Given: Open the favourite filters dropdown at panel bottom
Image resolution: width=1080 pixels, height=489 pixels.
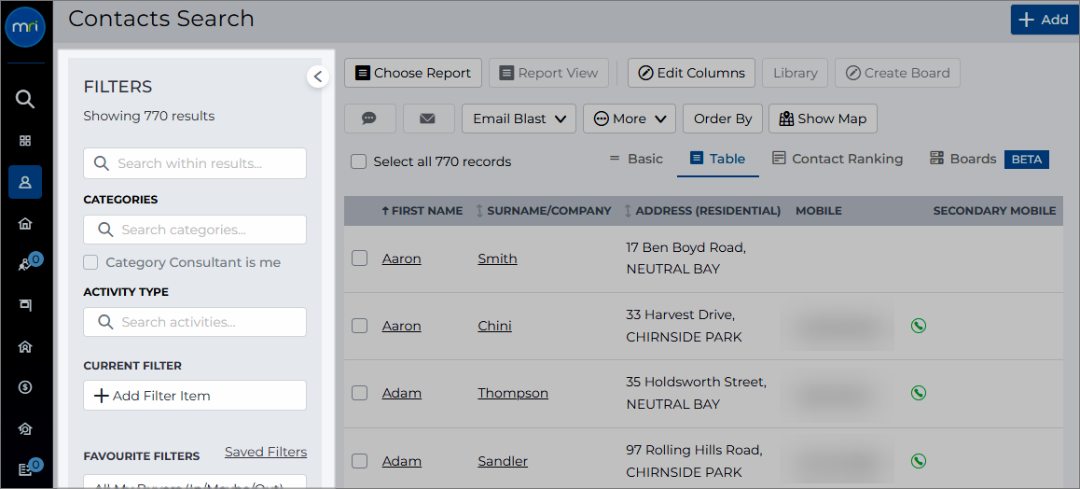Looking at the screenshot, I should [x=195, y=481].
